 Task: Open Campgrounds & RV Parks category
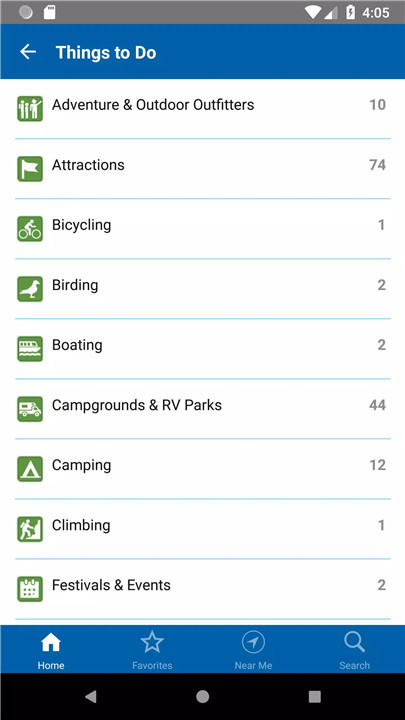pos(202,409)
